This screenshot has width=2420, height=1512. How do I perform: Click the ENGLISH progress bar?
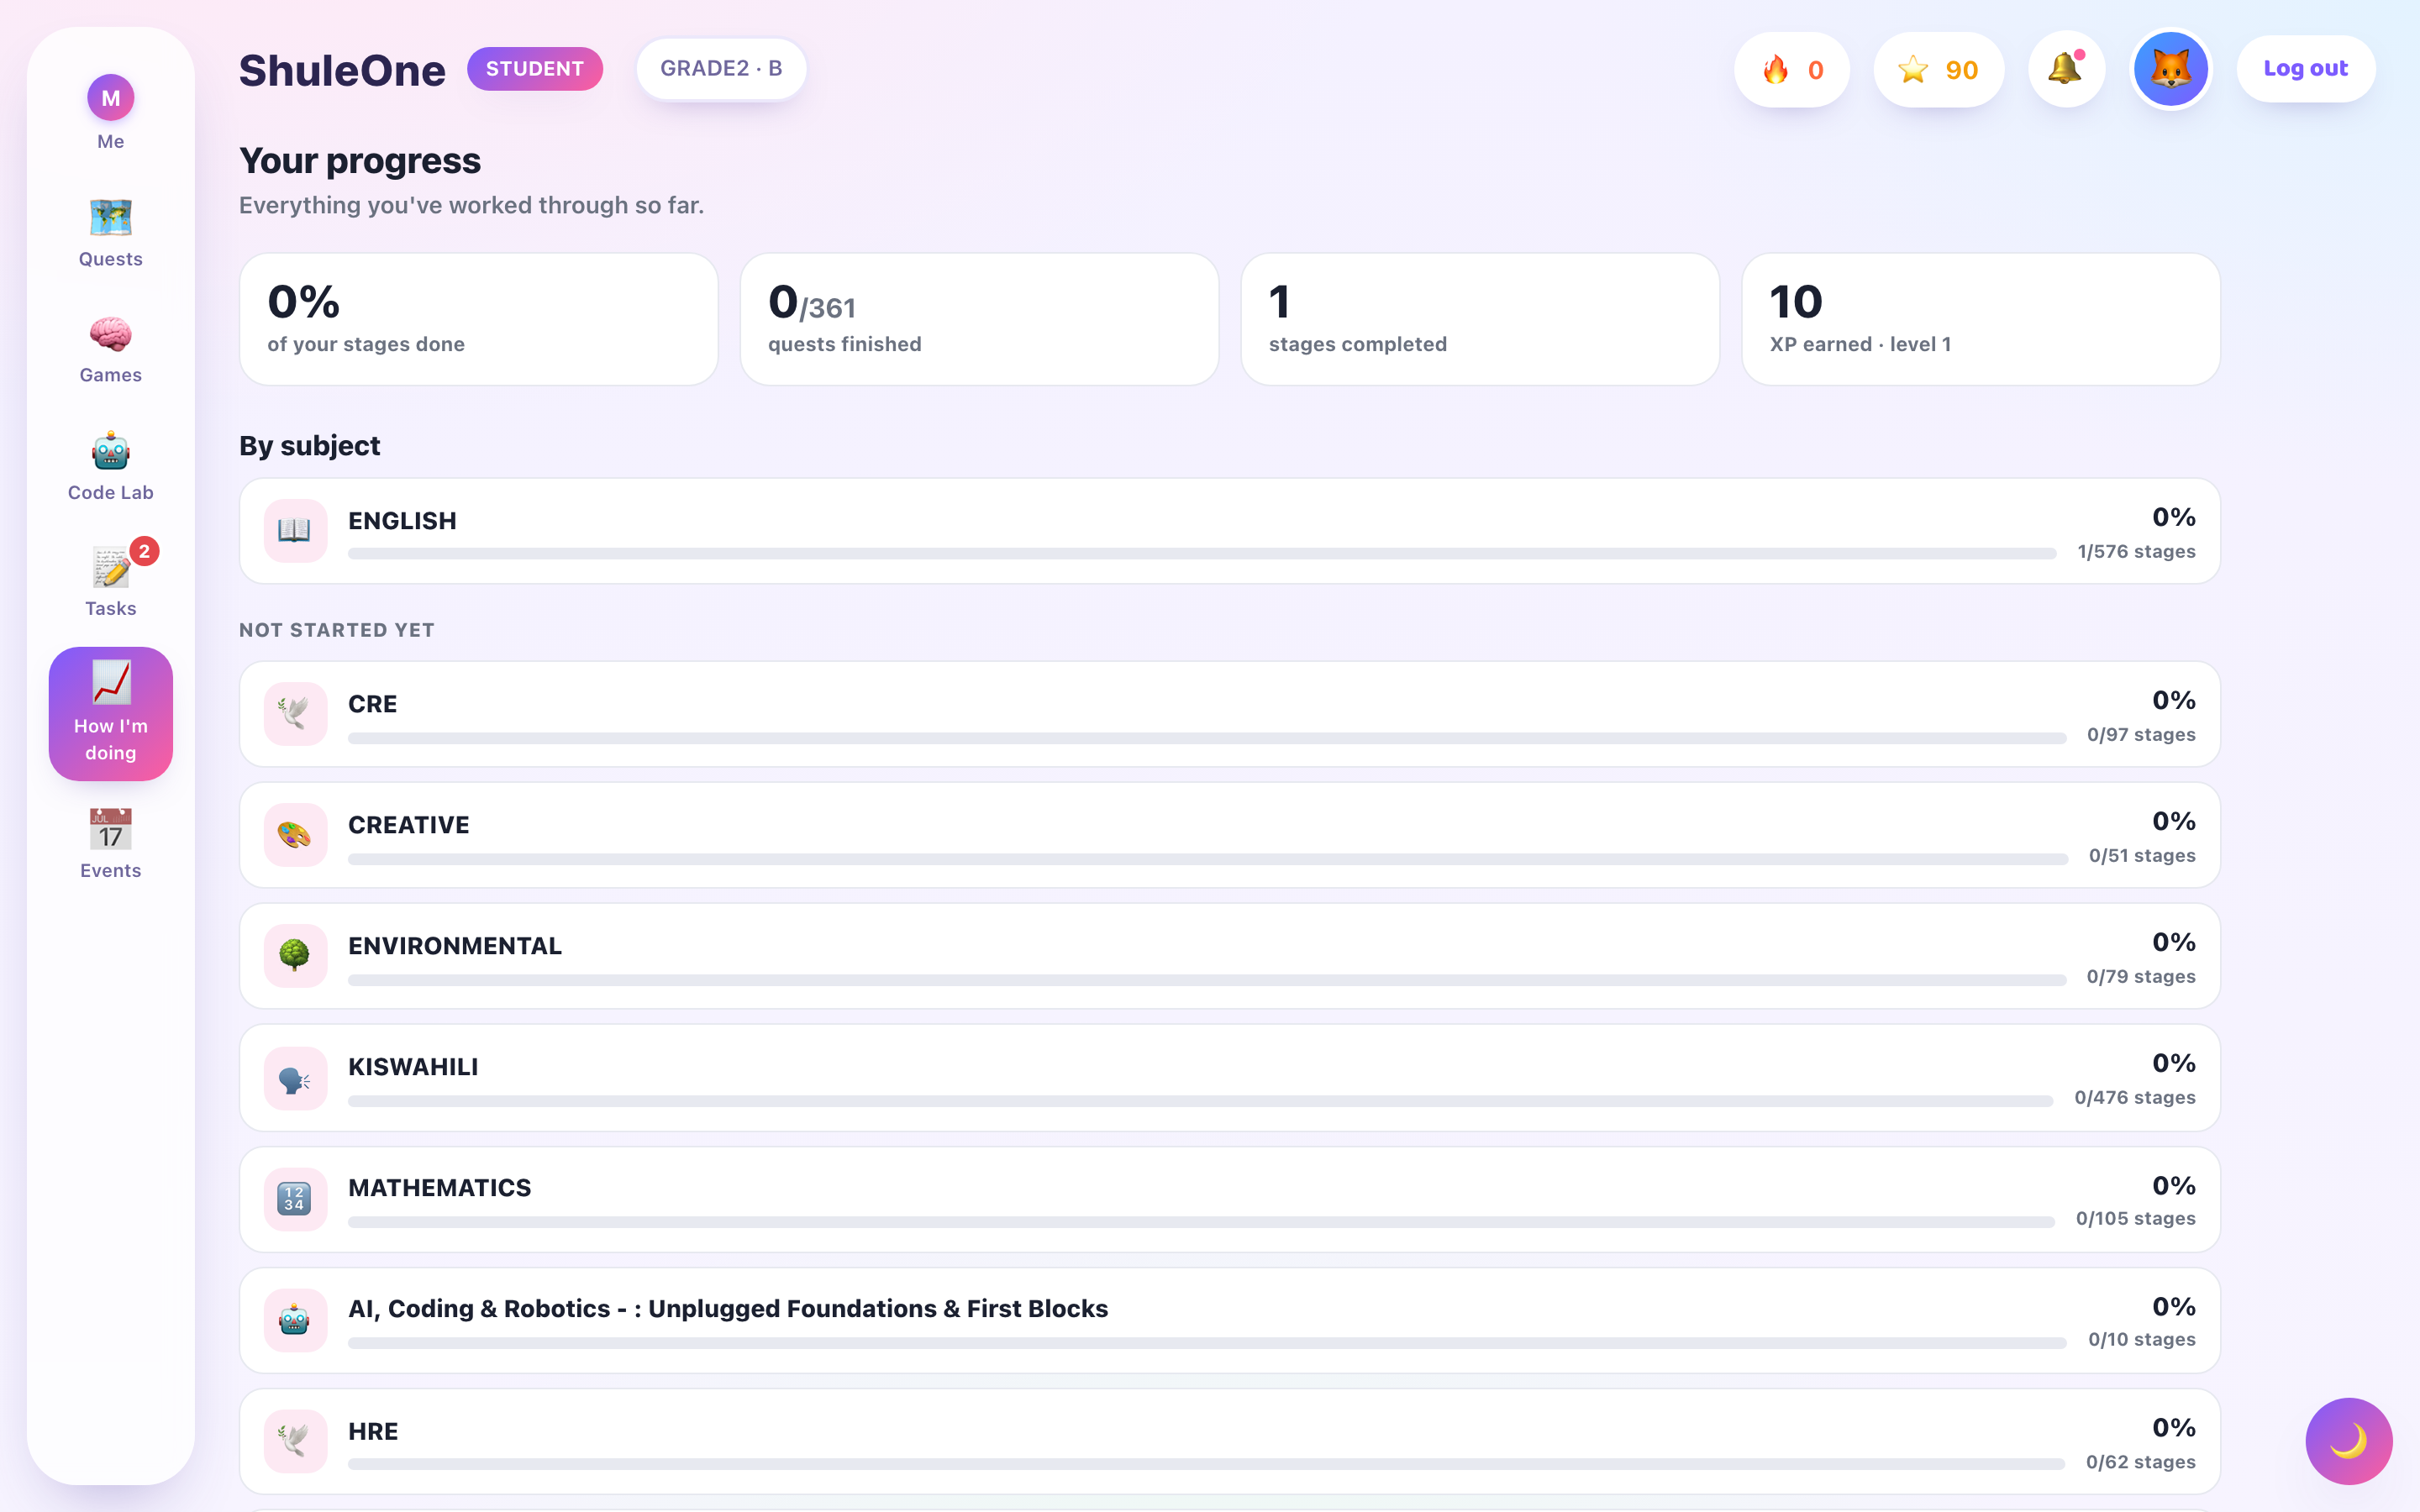1202,553
